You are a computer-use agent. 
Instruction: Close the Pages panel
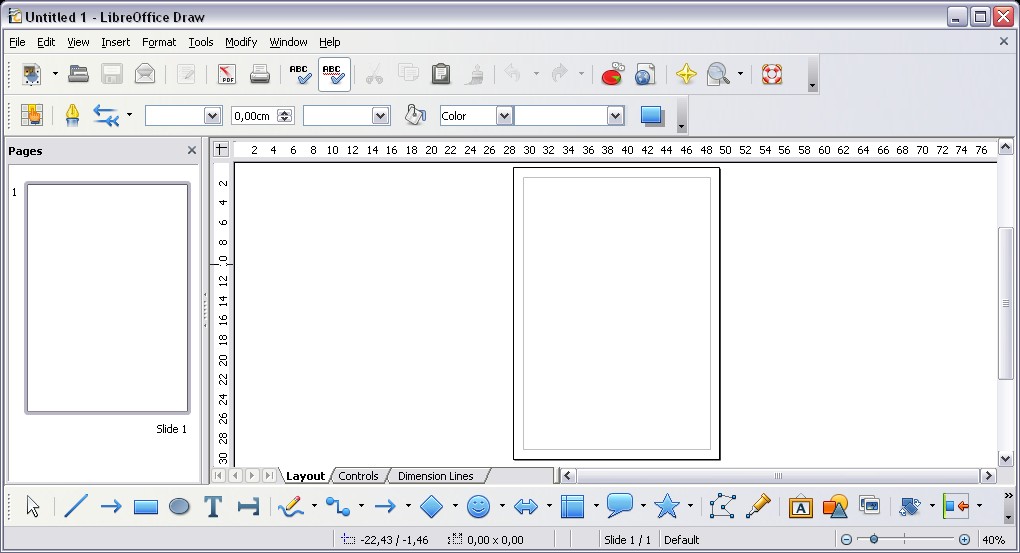(191, 150)
